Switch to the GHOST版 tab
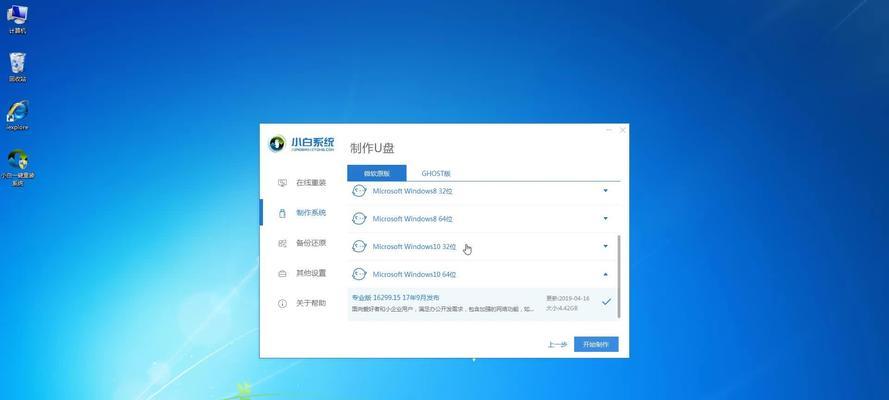This screenshot has height=400, width=889. coord(436,173)
